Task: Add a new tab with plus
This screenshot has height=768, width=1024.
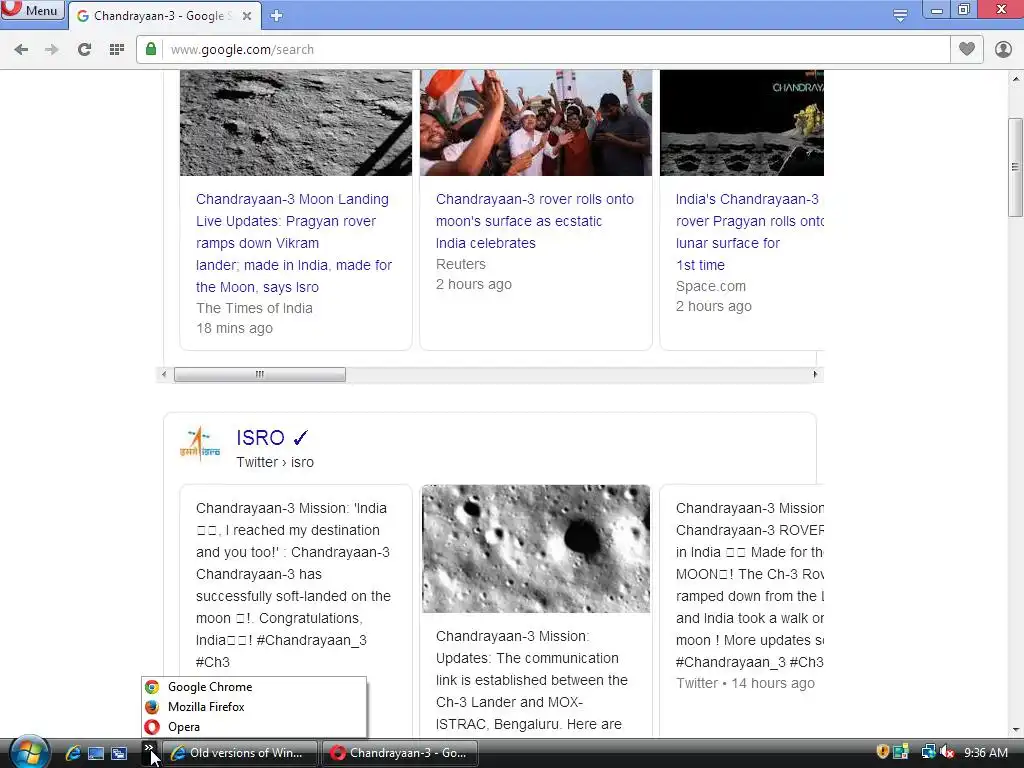Action: (276, 16)
